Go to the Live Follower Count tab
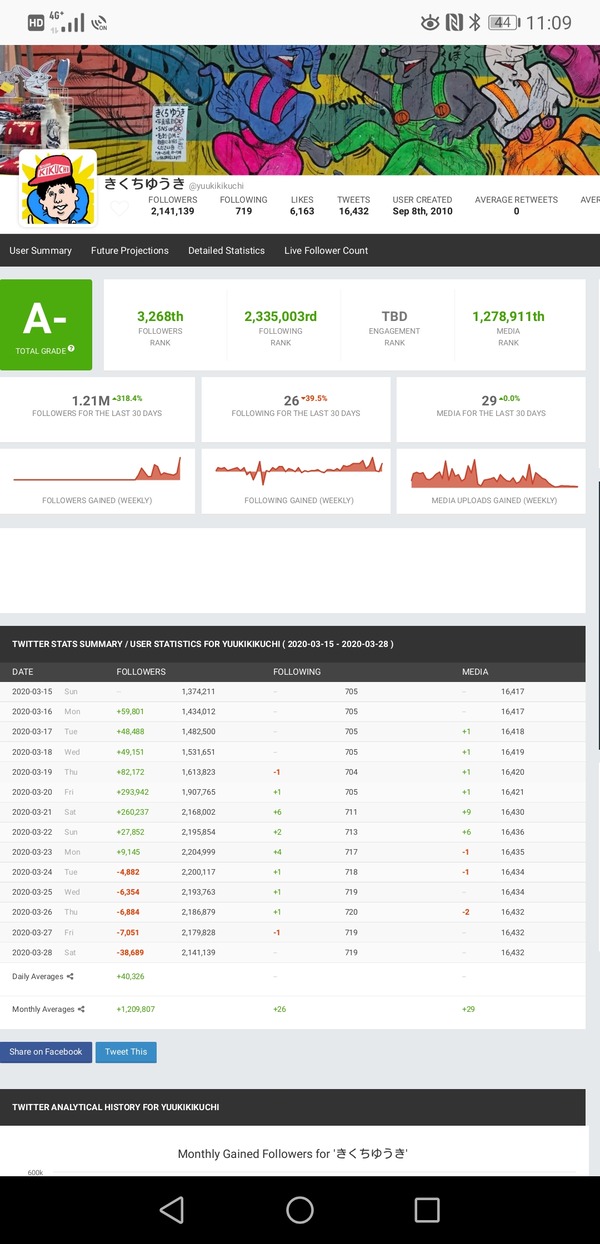This screenshot has height=1244, width=600. coord(326,250)
